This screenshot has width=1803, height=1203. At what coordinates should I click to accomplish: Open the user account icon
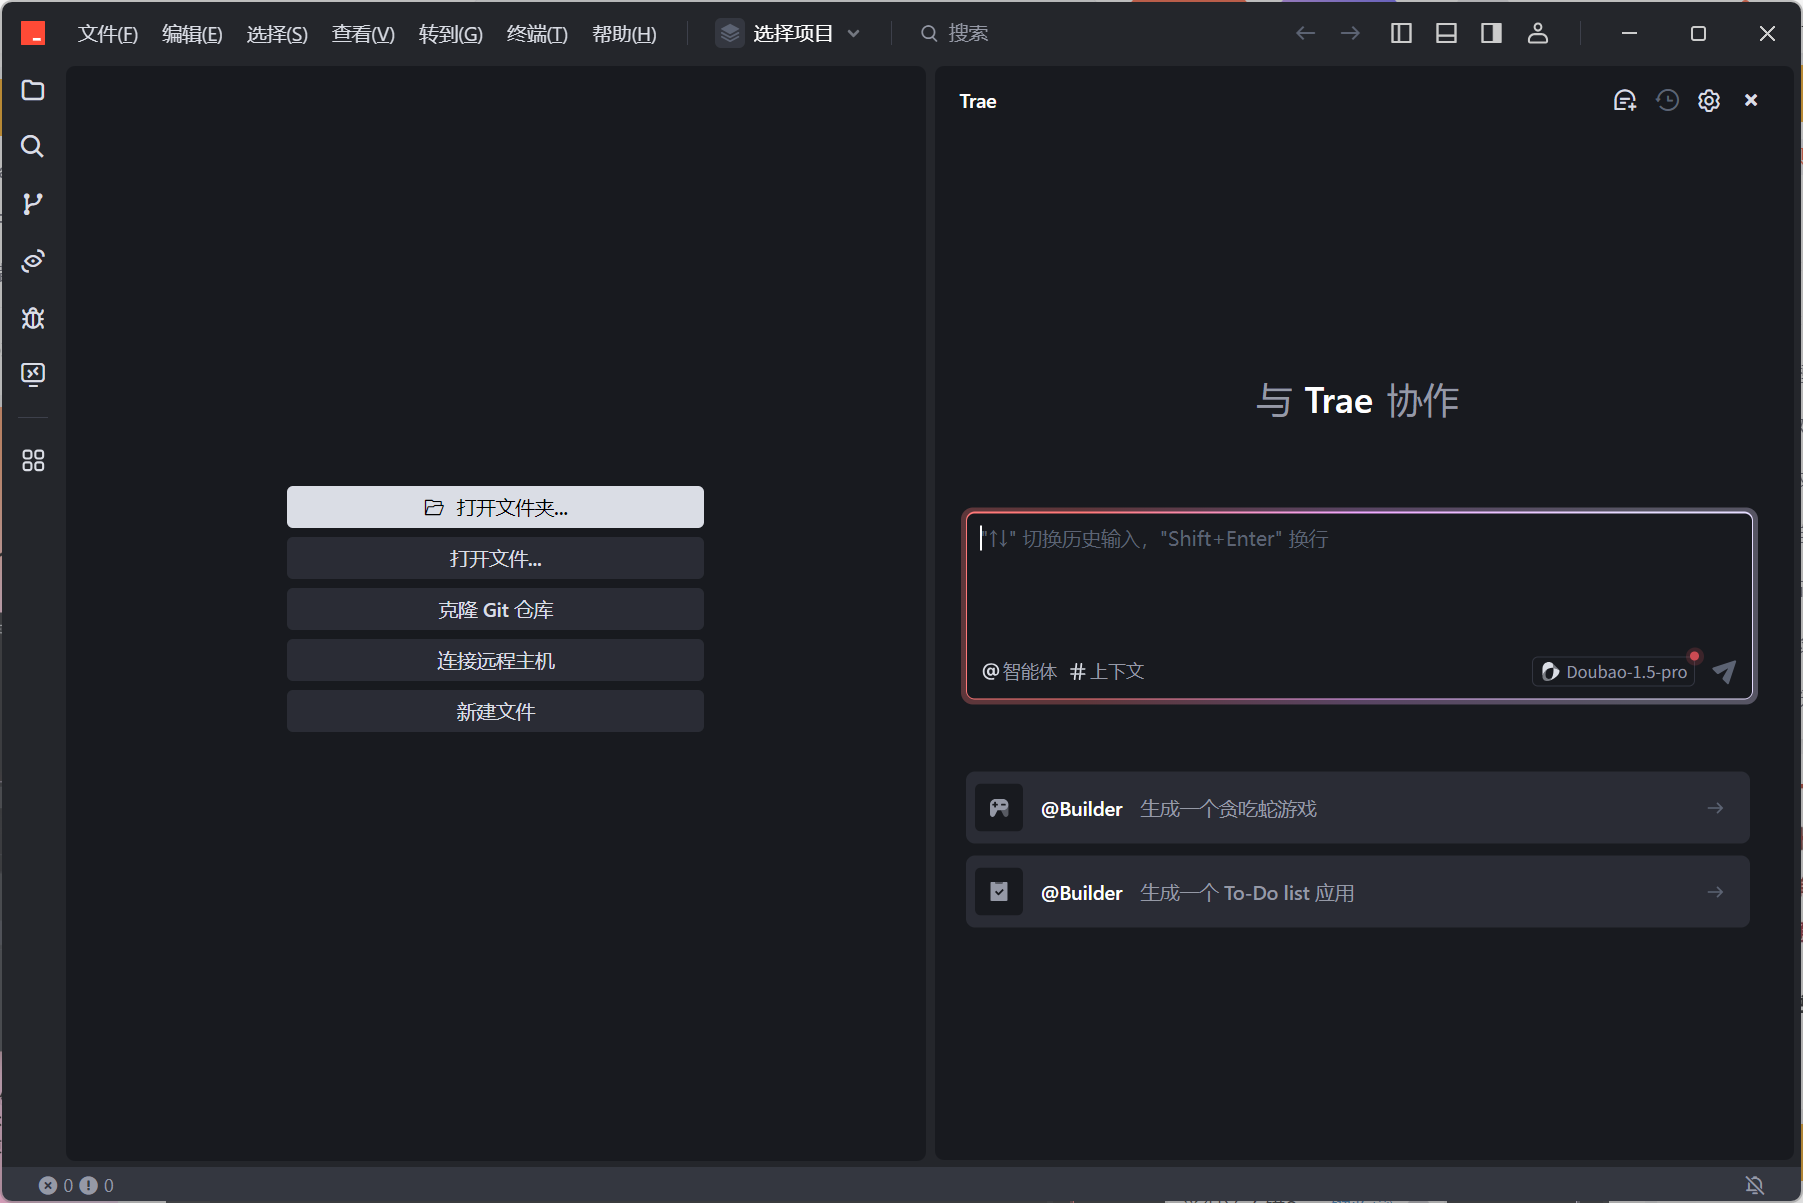coord(1538,34)
